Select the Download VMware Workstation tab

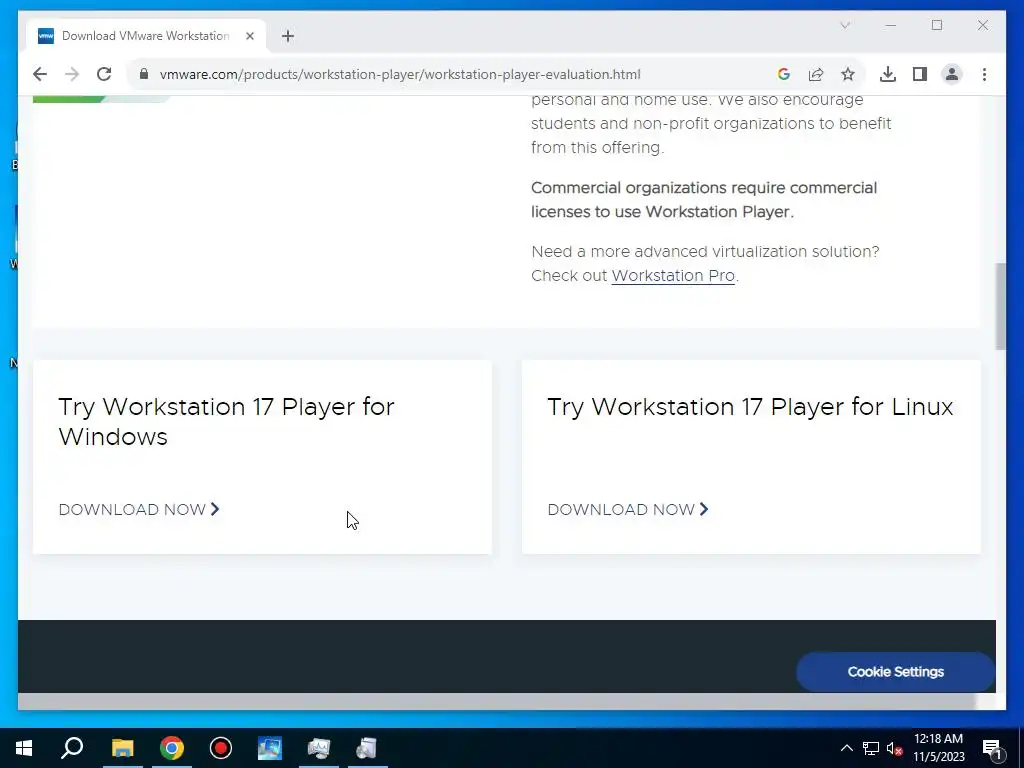146,36
